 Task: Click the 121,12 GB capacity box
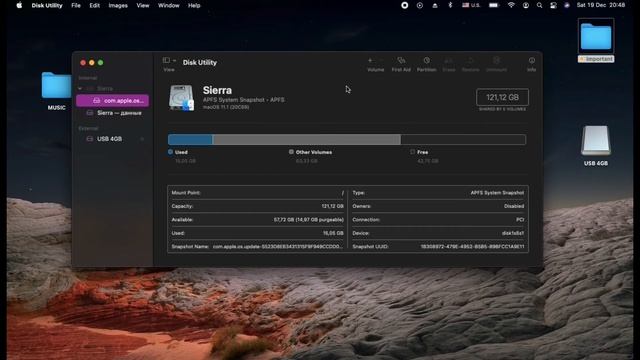pyautogui.click(x=502, y=98)
